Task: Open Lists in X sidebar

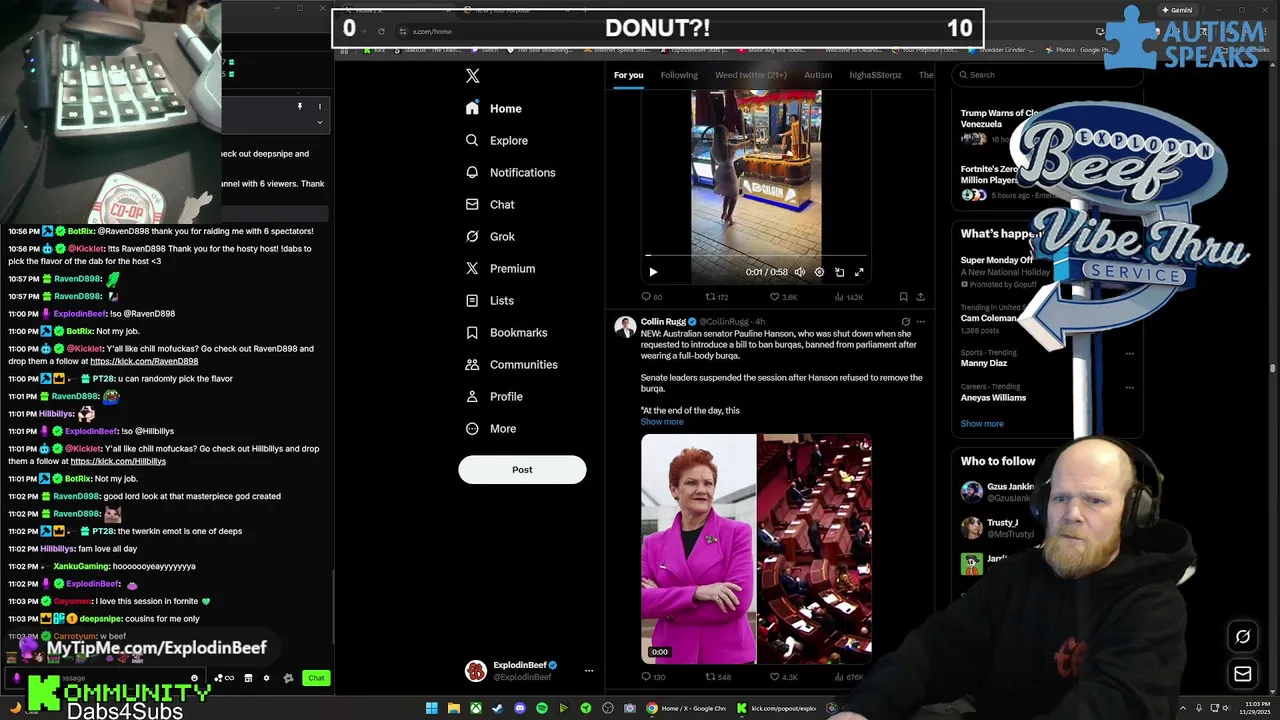Action: pyautogui.click(x=490, y=300)
